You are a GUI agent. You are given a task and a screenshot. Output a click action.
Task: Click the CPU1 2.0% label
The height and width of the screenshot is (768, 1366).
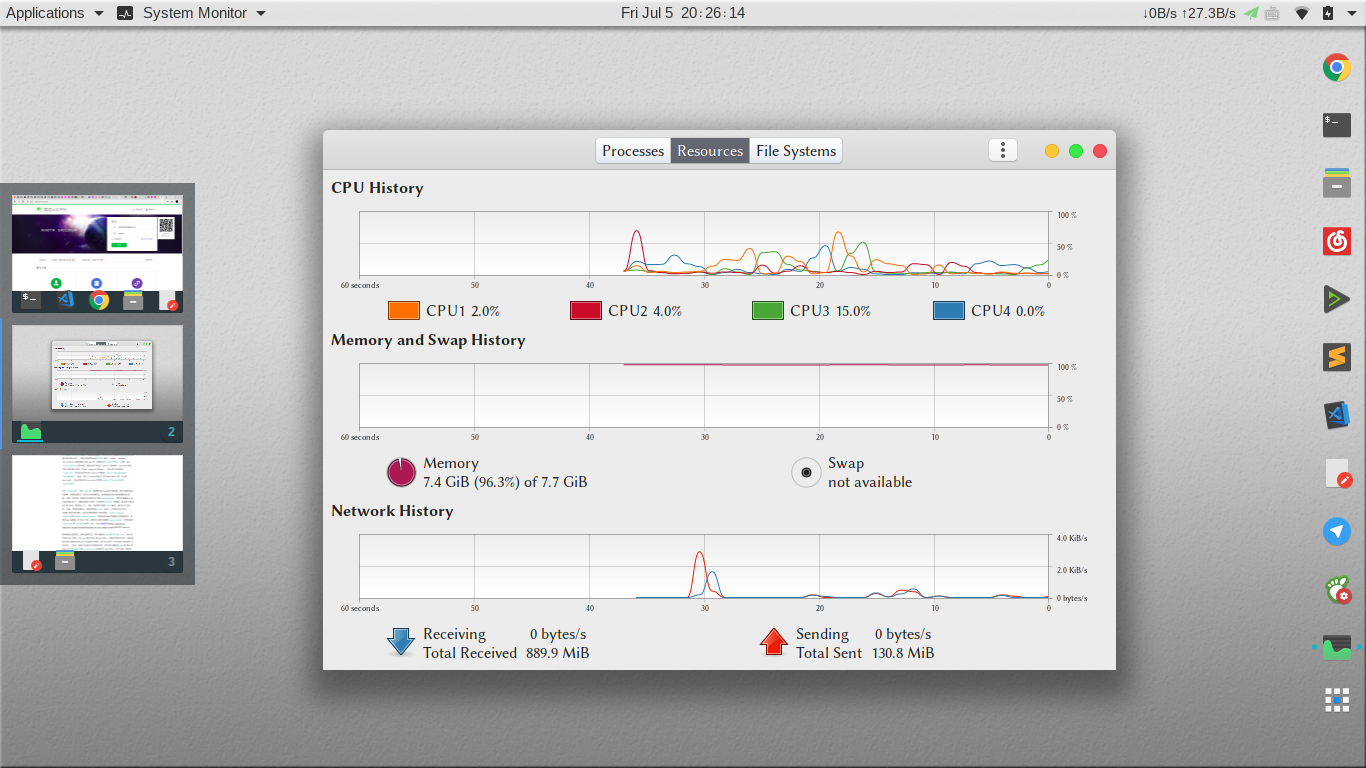click(x=463, y=311)
